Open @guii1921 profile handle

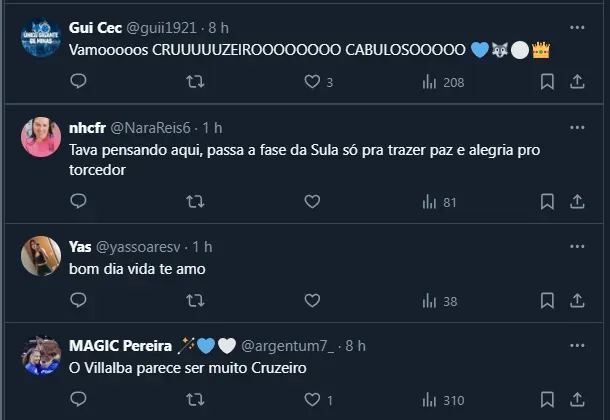(162, 27)
